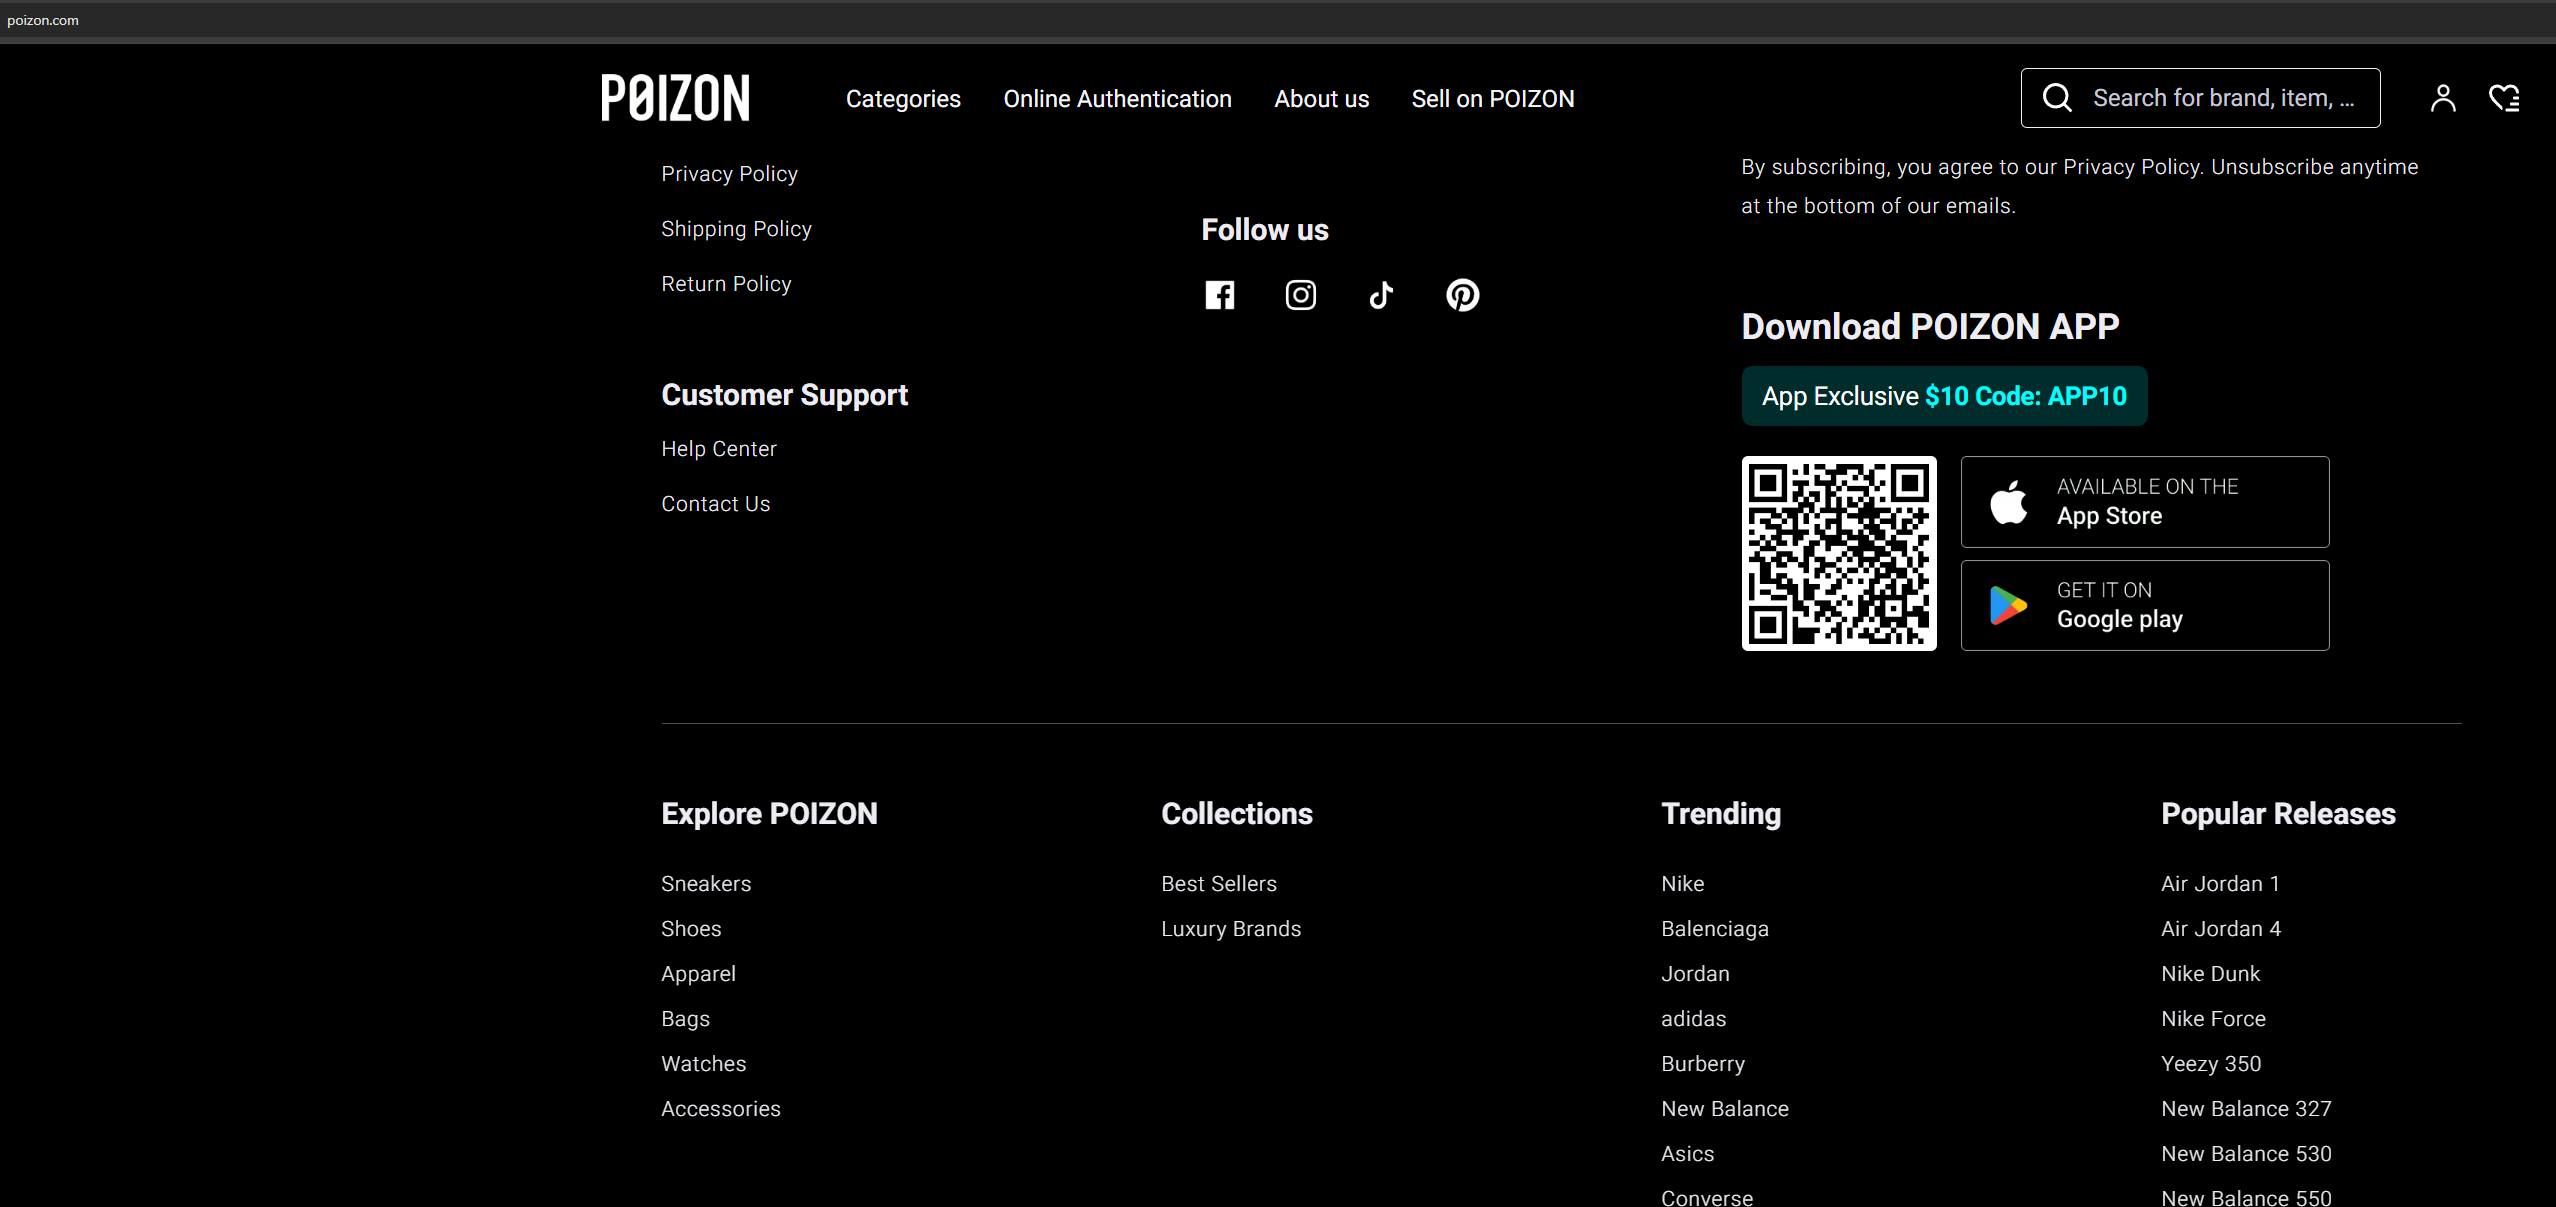Go to Online Authentication

pyautogui.click(x=1117, y=99)
